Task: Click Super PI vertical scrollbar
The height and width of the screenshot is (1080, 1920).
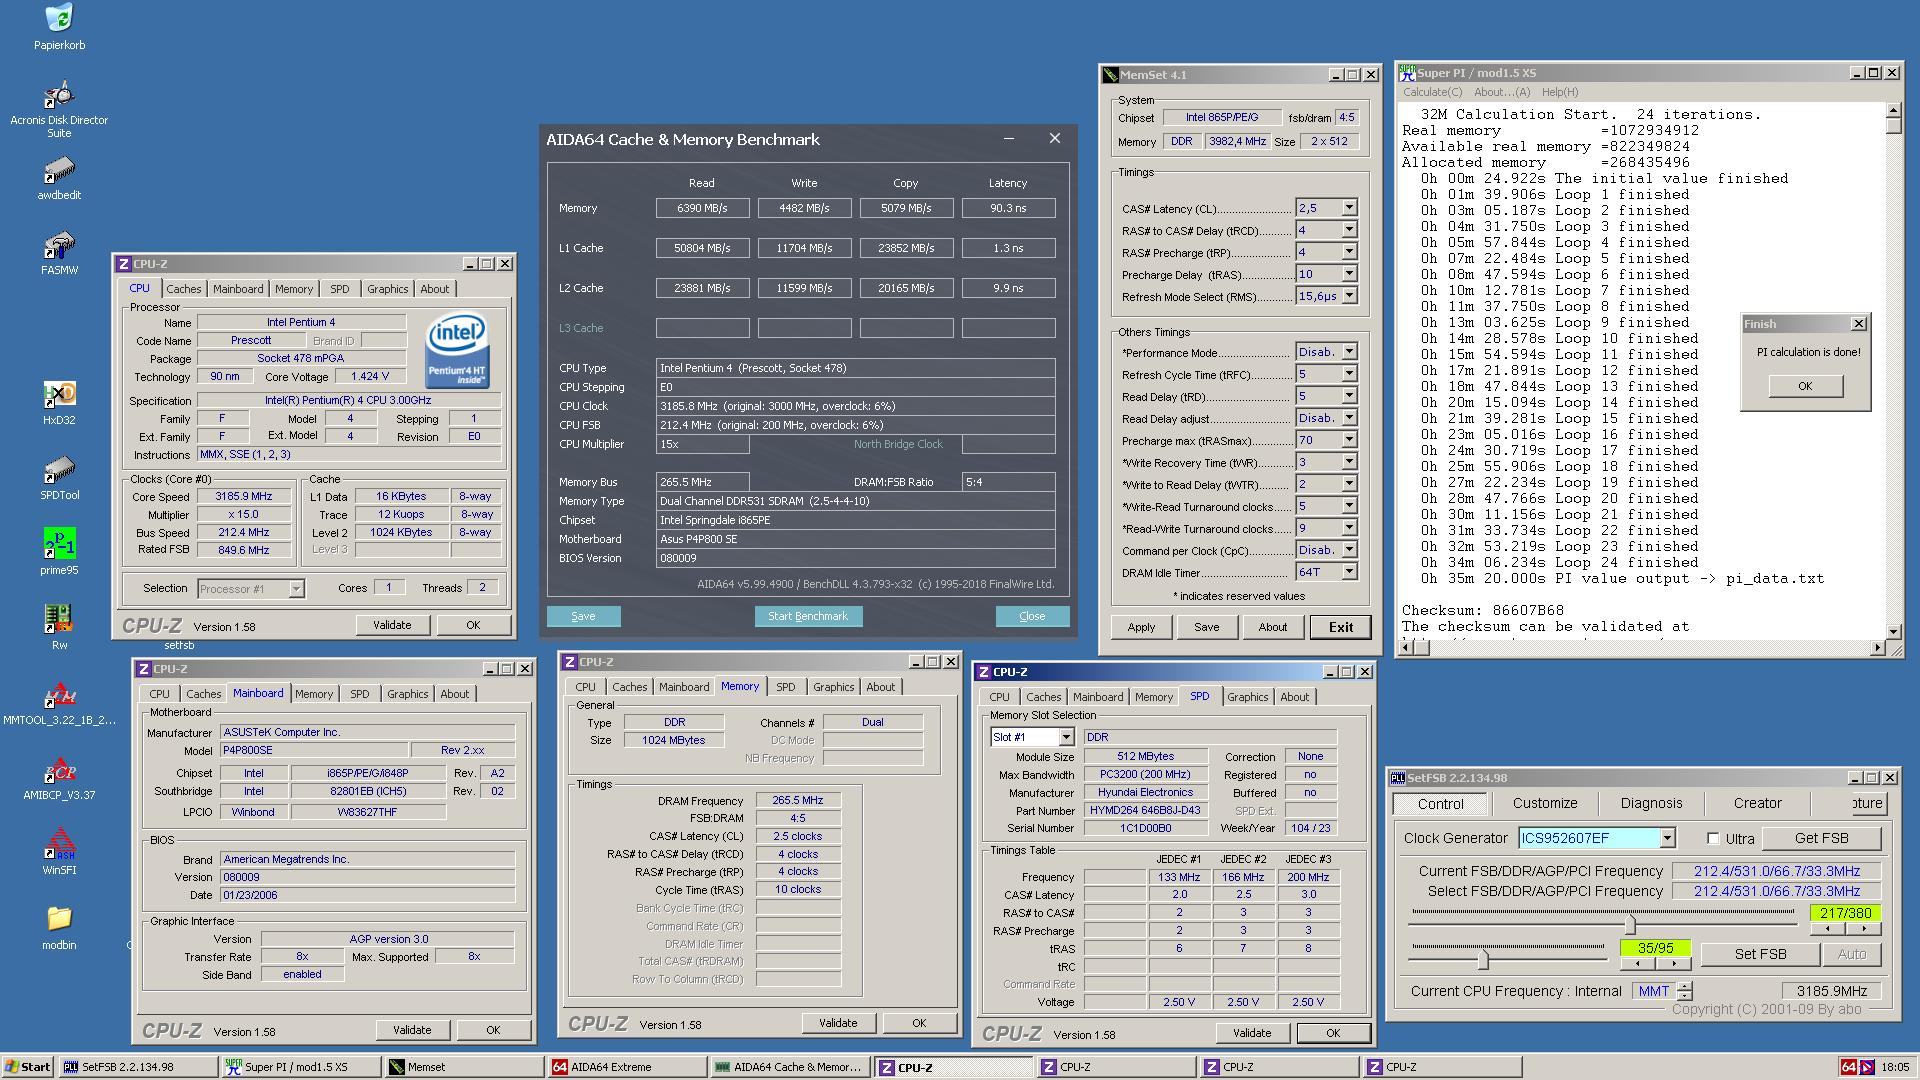Action: [1893, 371]
